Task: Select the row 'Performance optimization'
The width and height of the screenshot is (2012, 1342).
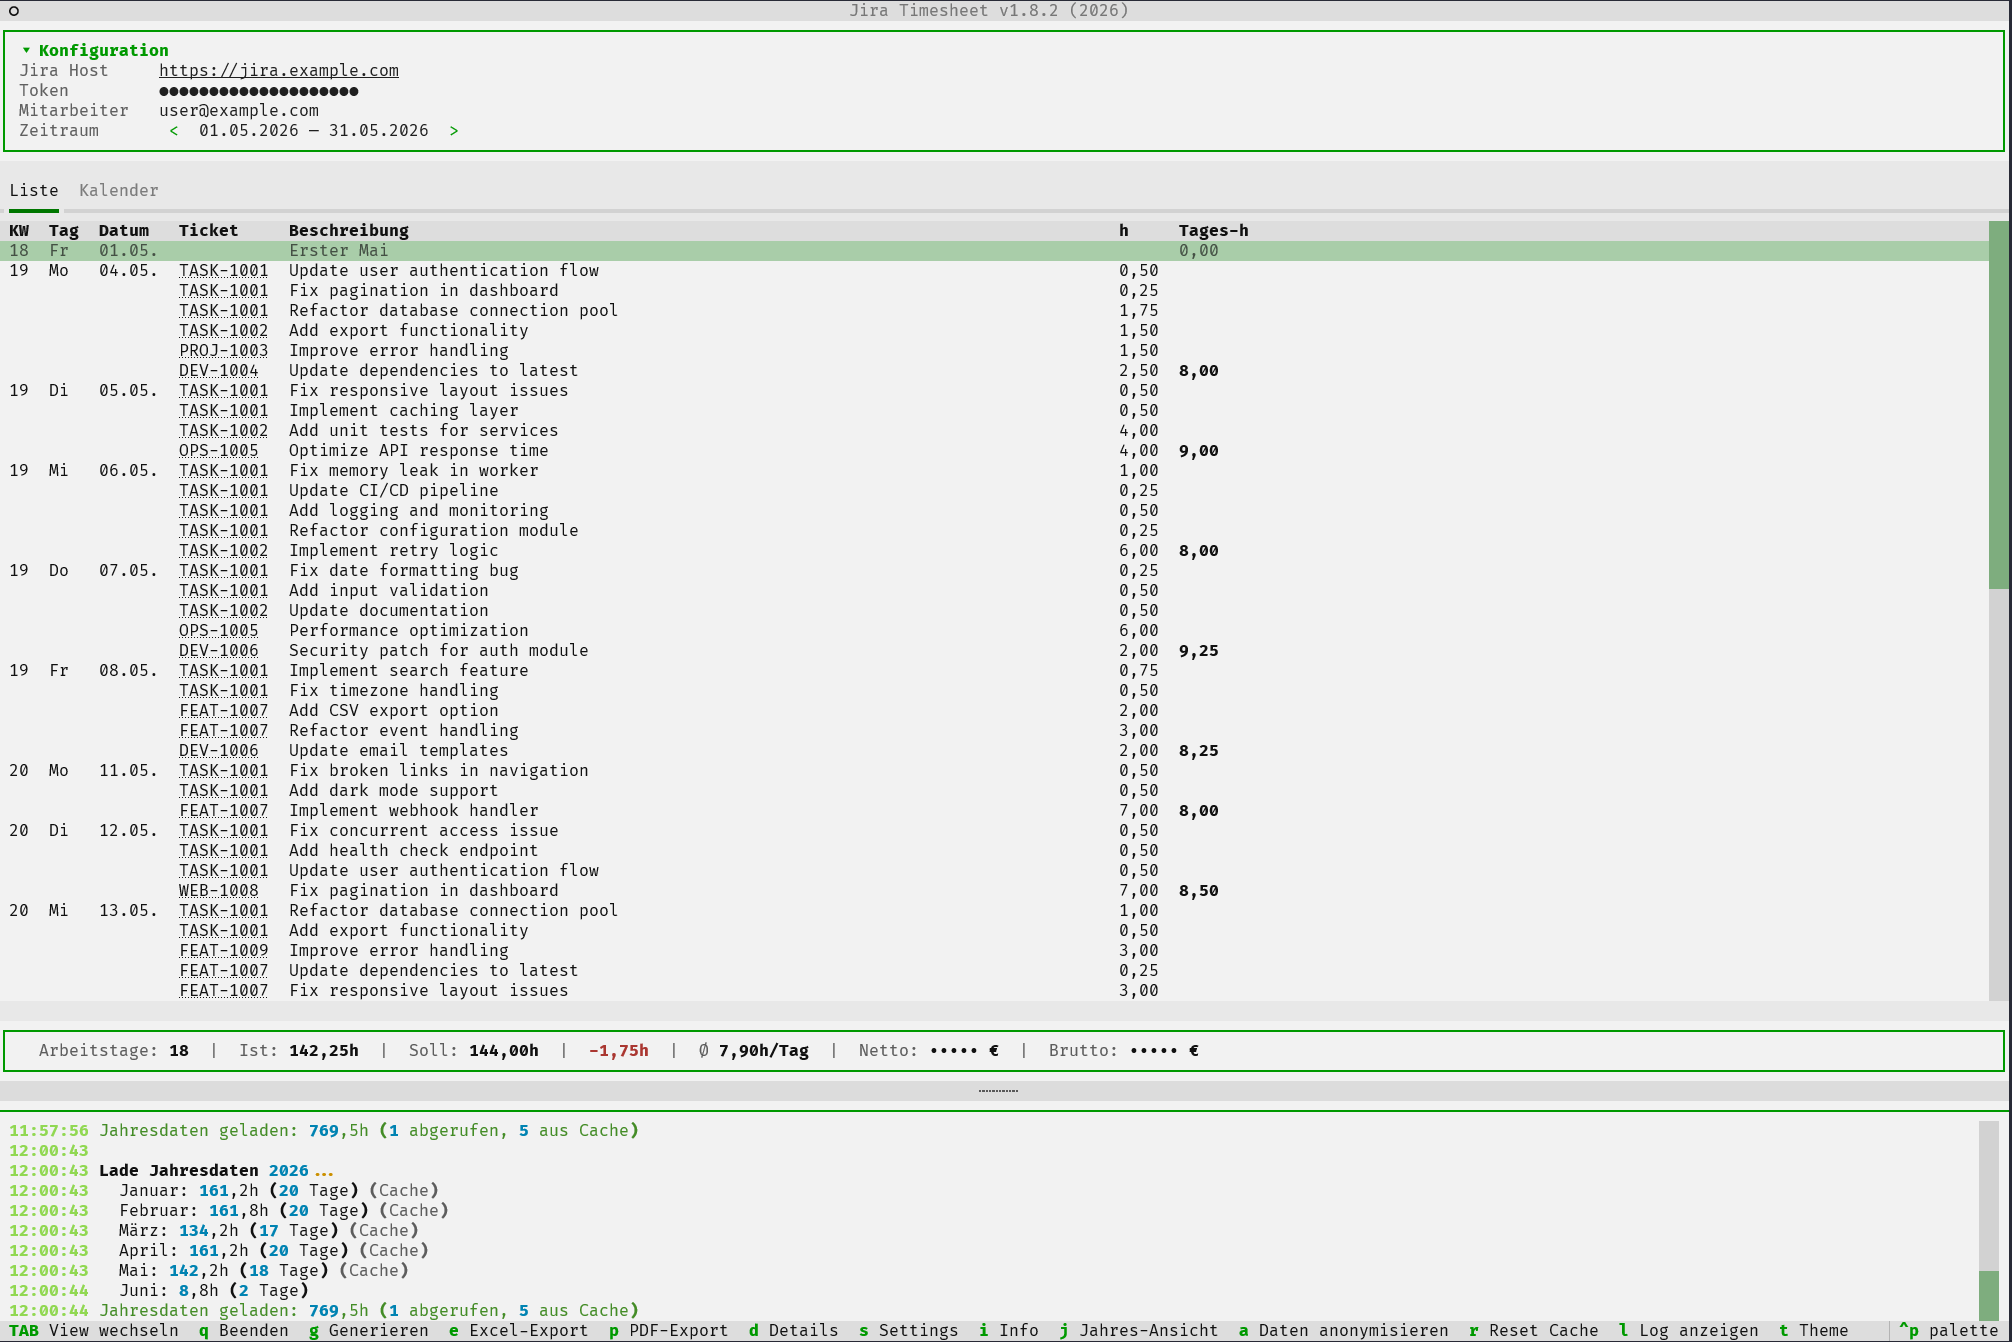Action: point(995,631)
